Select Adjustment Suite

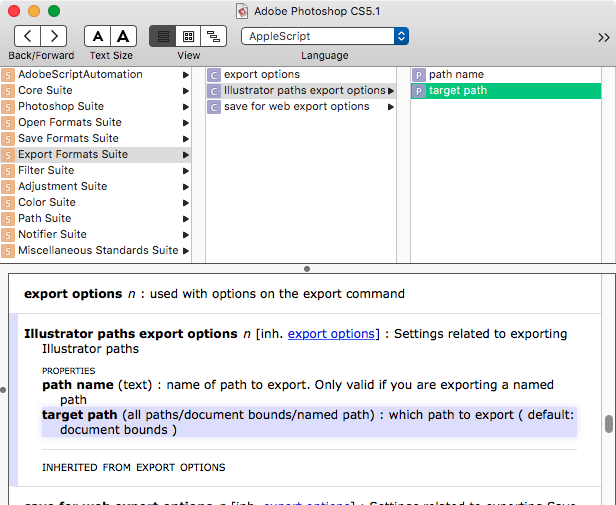click(x=95, y=186)
